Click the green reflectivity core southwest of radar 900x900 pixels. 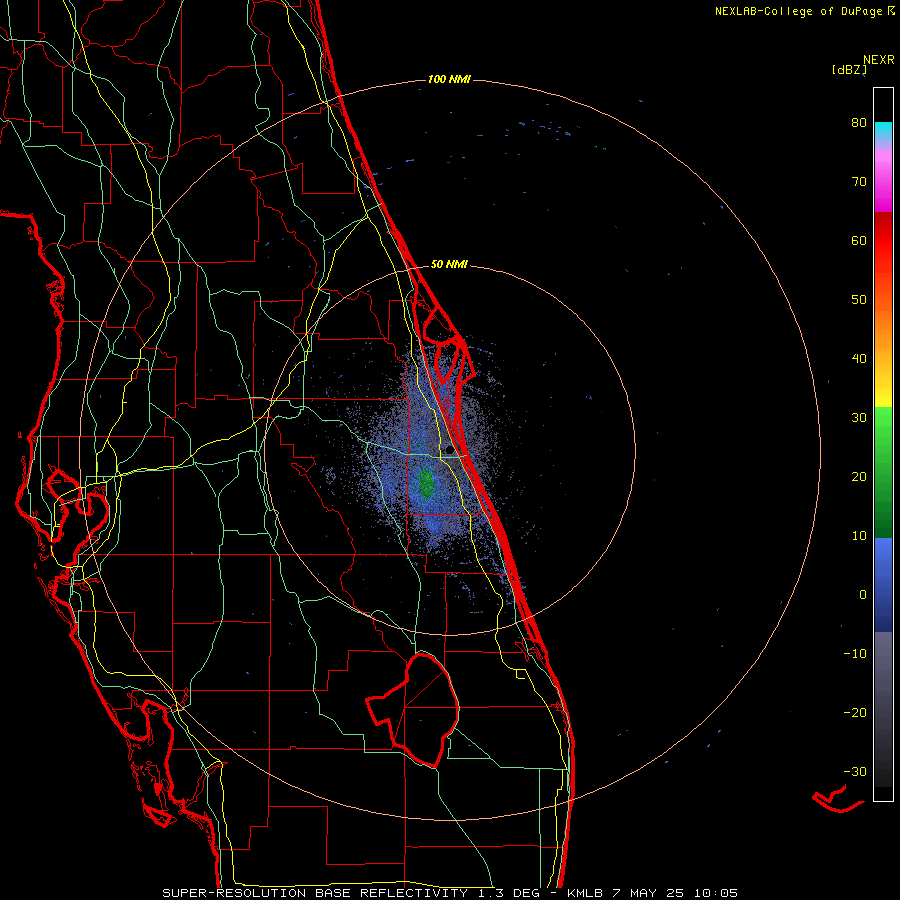(426, 482)
